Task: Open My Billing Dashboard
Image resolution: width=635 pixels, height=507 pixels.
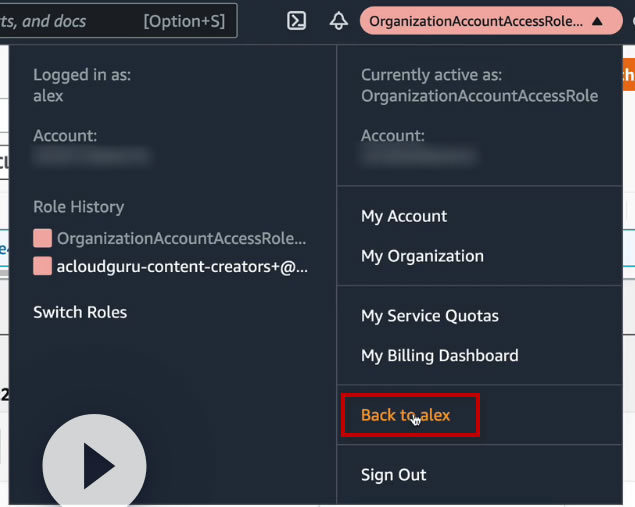Action: click(439, 355)
